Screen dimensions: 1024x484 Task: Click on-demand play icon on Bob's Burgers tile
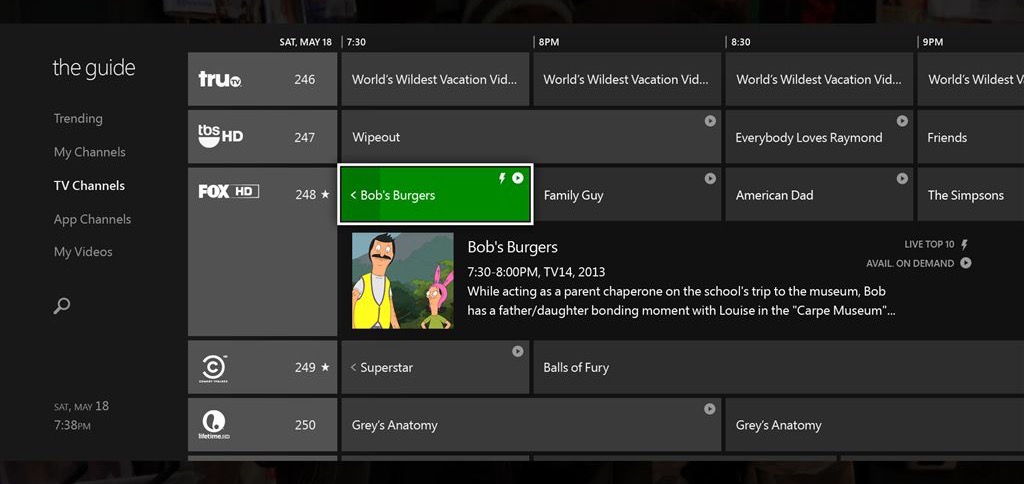pos(517,178)
